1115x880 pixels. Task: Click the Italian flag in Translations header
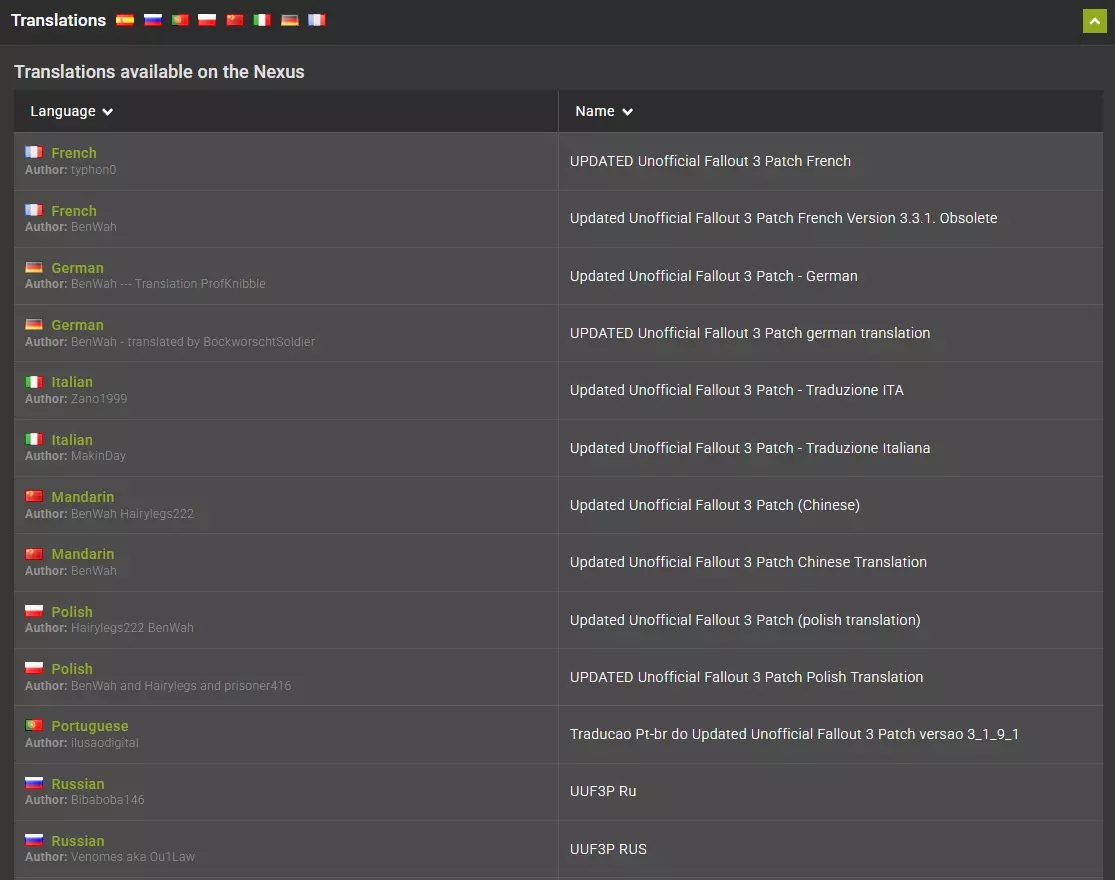tap(262, 20)
